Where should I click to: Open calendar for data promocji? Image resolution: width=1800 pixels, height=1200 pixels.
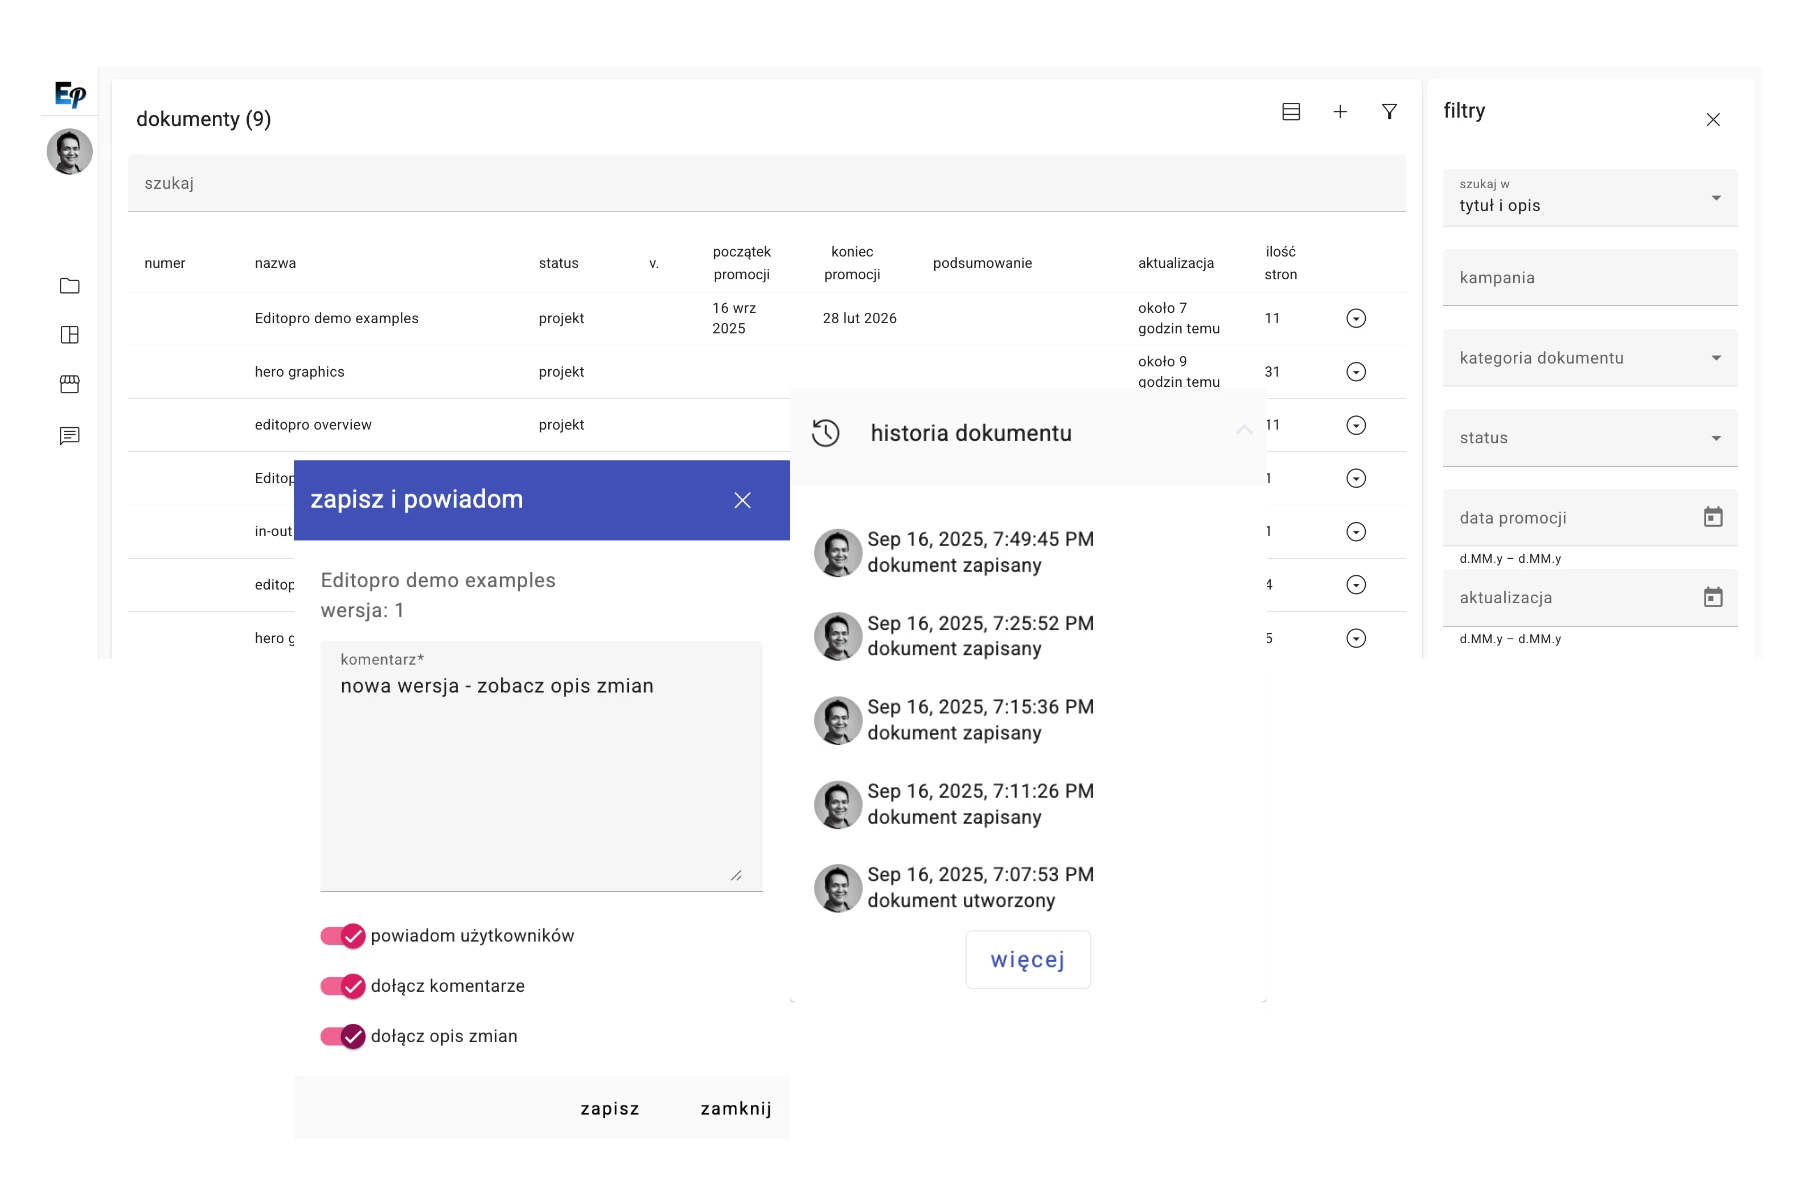[1713, 517]
